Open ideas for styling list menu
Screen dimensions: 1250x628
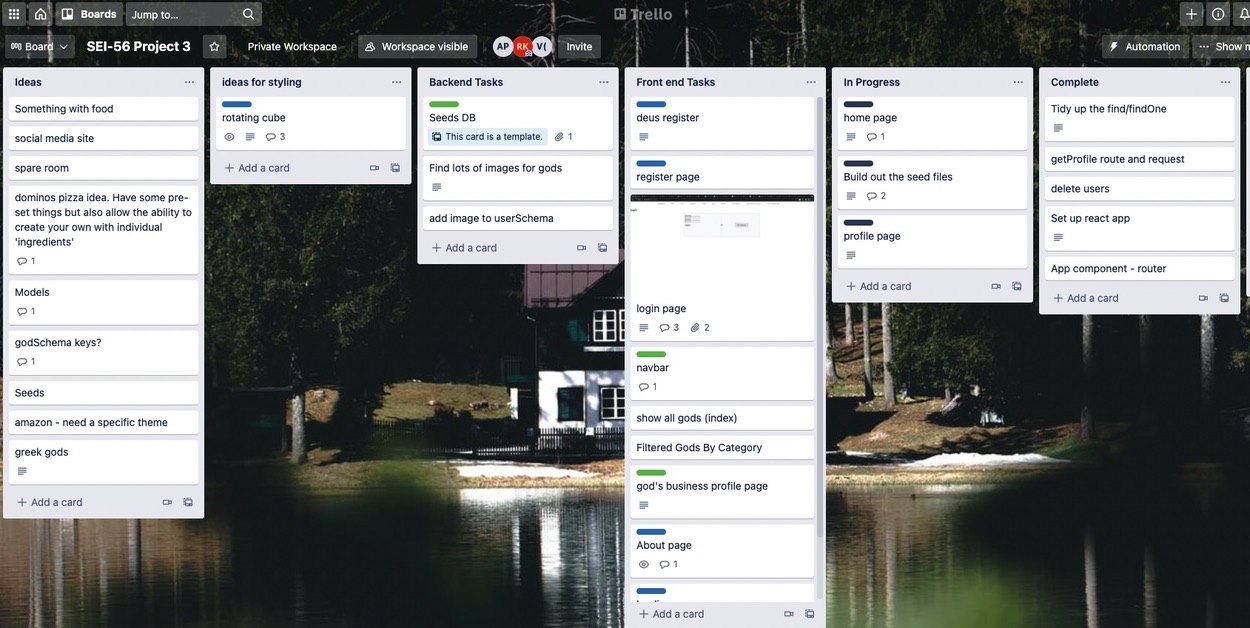coord(396,82)
